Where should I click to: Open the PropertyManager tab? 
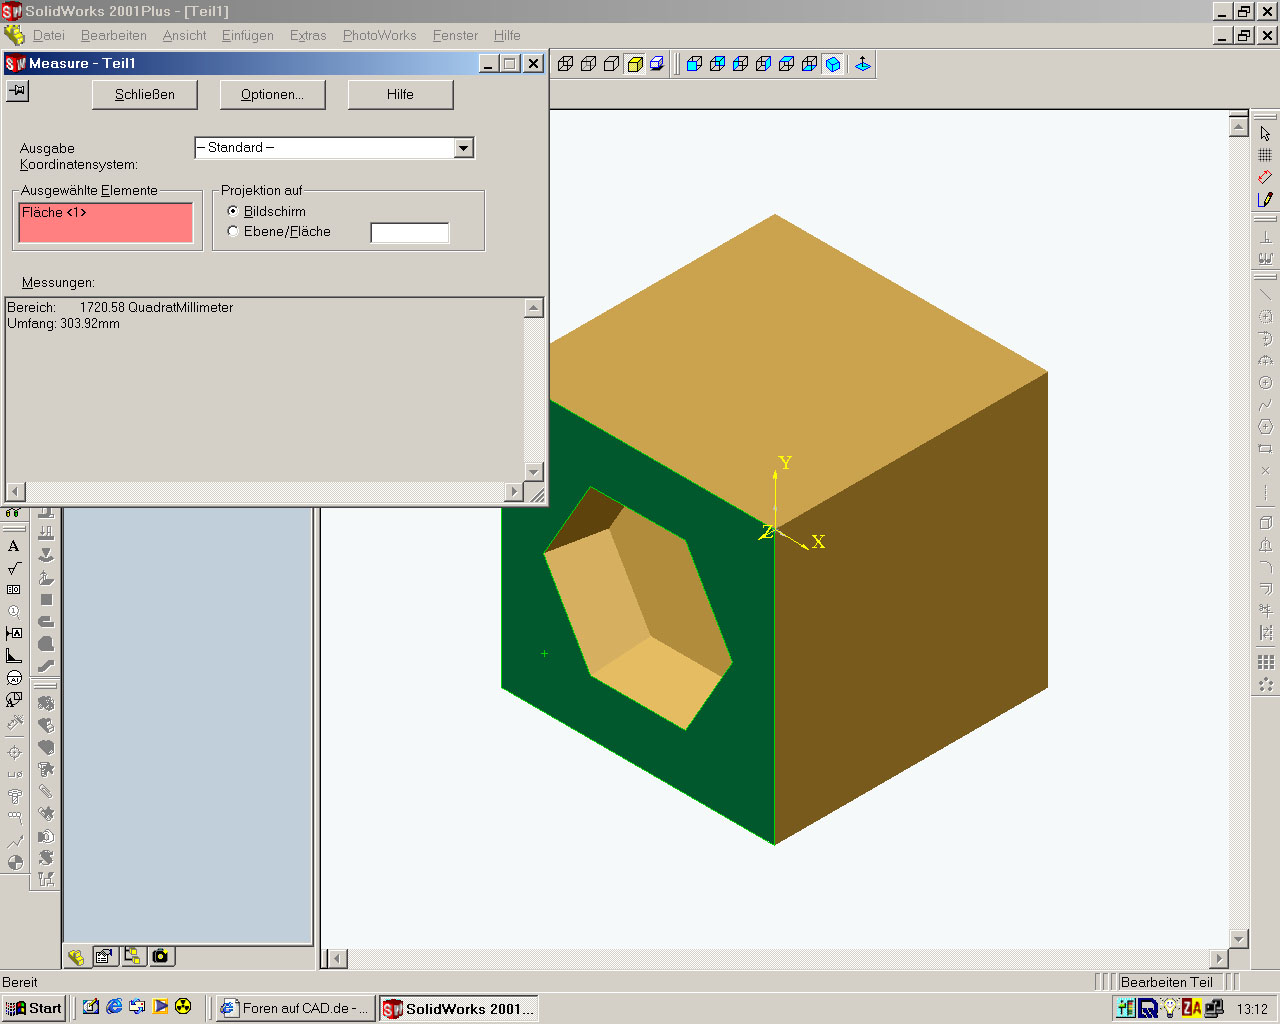pyautogui.click(x=104, y=957)
